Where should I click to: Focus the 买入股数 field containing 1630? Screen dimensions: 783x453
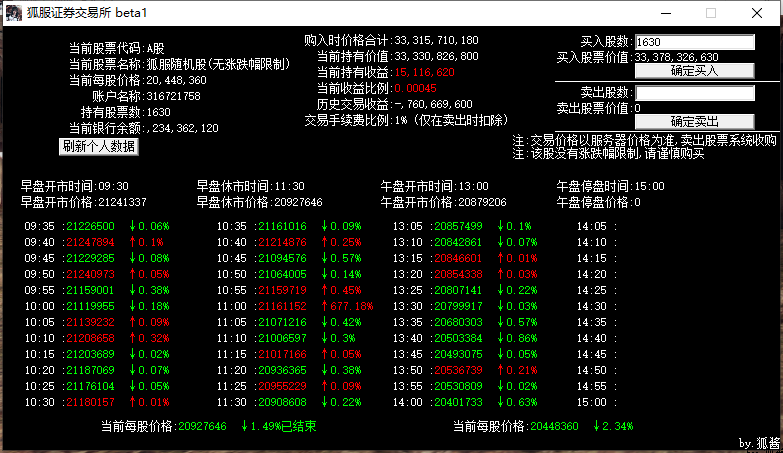click(694, 42)
